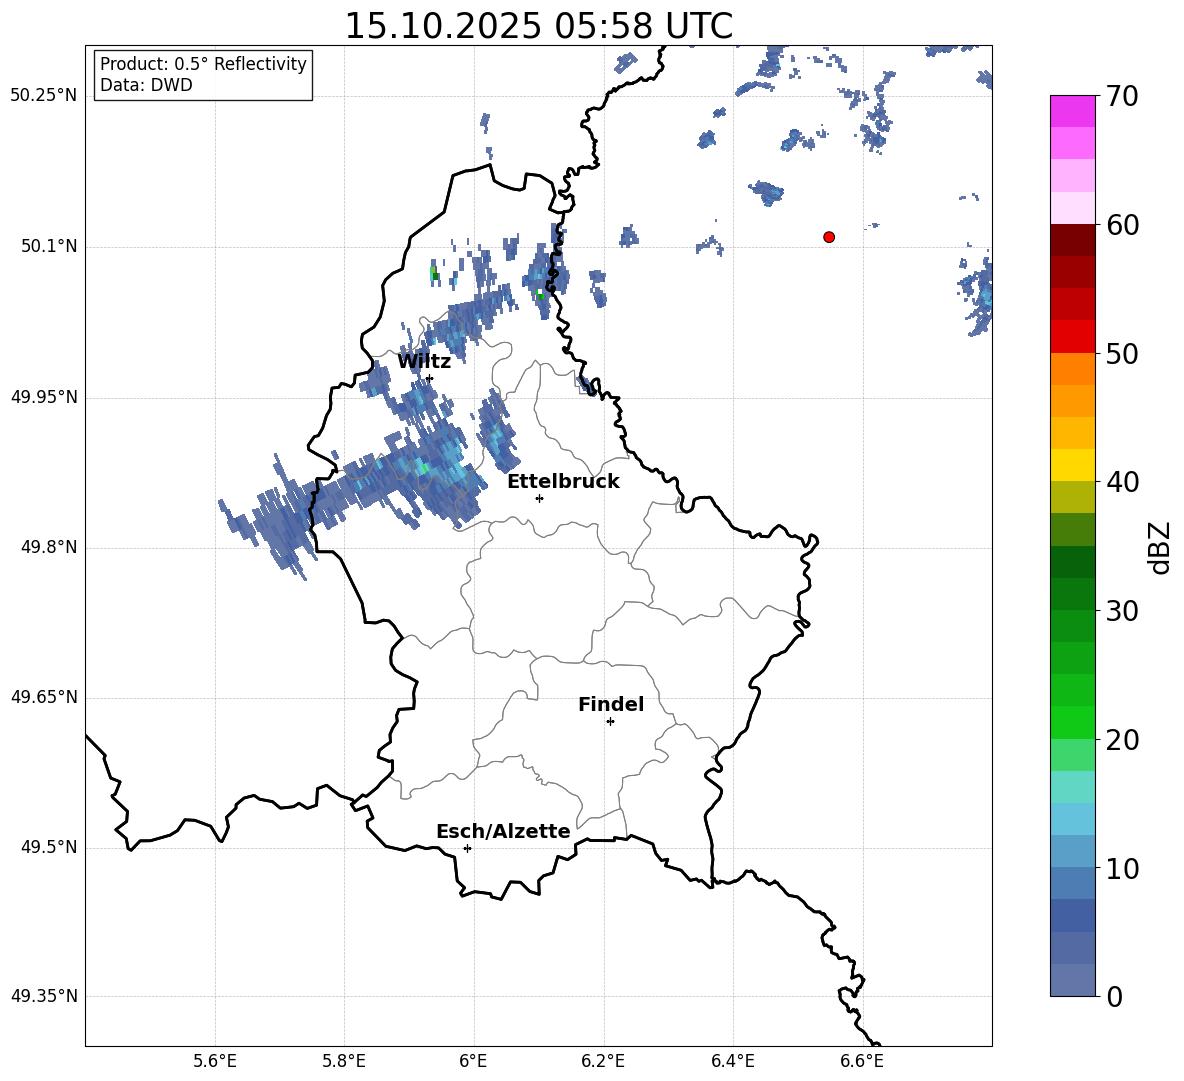1184x1081 pixels.
Task: Click the Esch/Alzette location cross marker
Action: click(x=467, y=848)
